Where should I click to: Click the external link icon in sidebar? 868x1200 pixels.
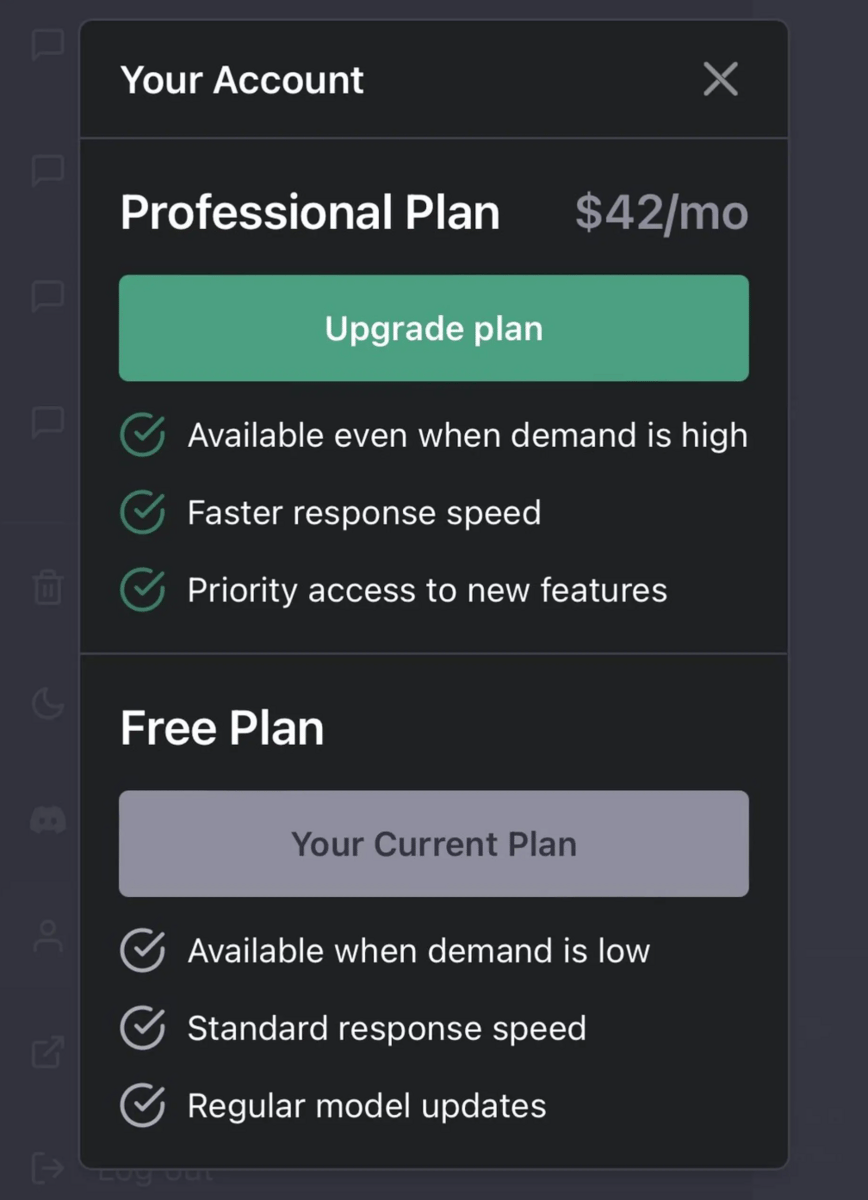click(x=48, y=1051)
